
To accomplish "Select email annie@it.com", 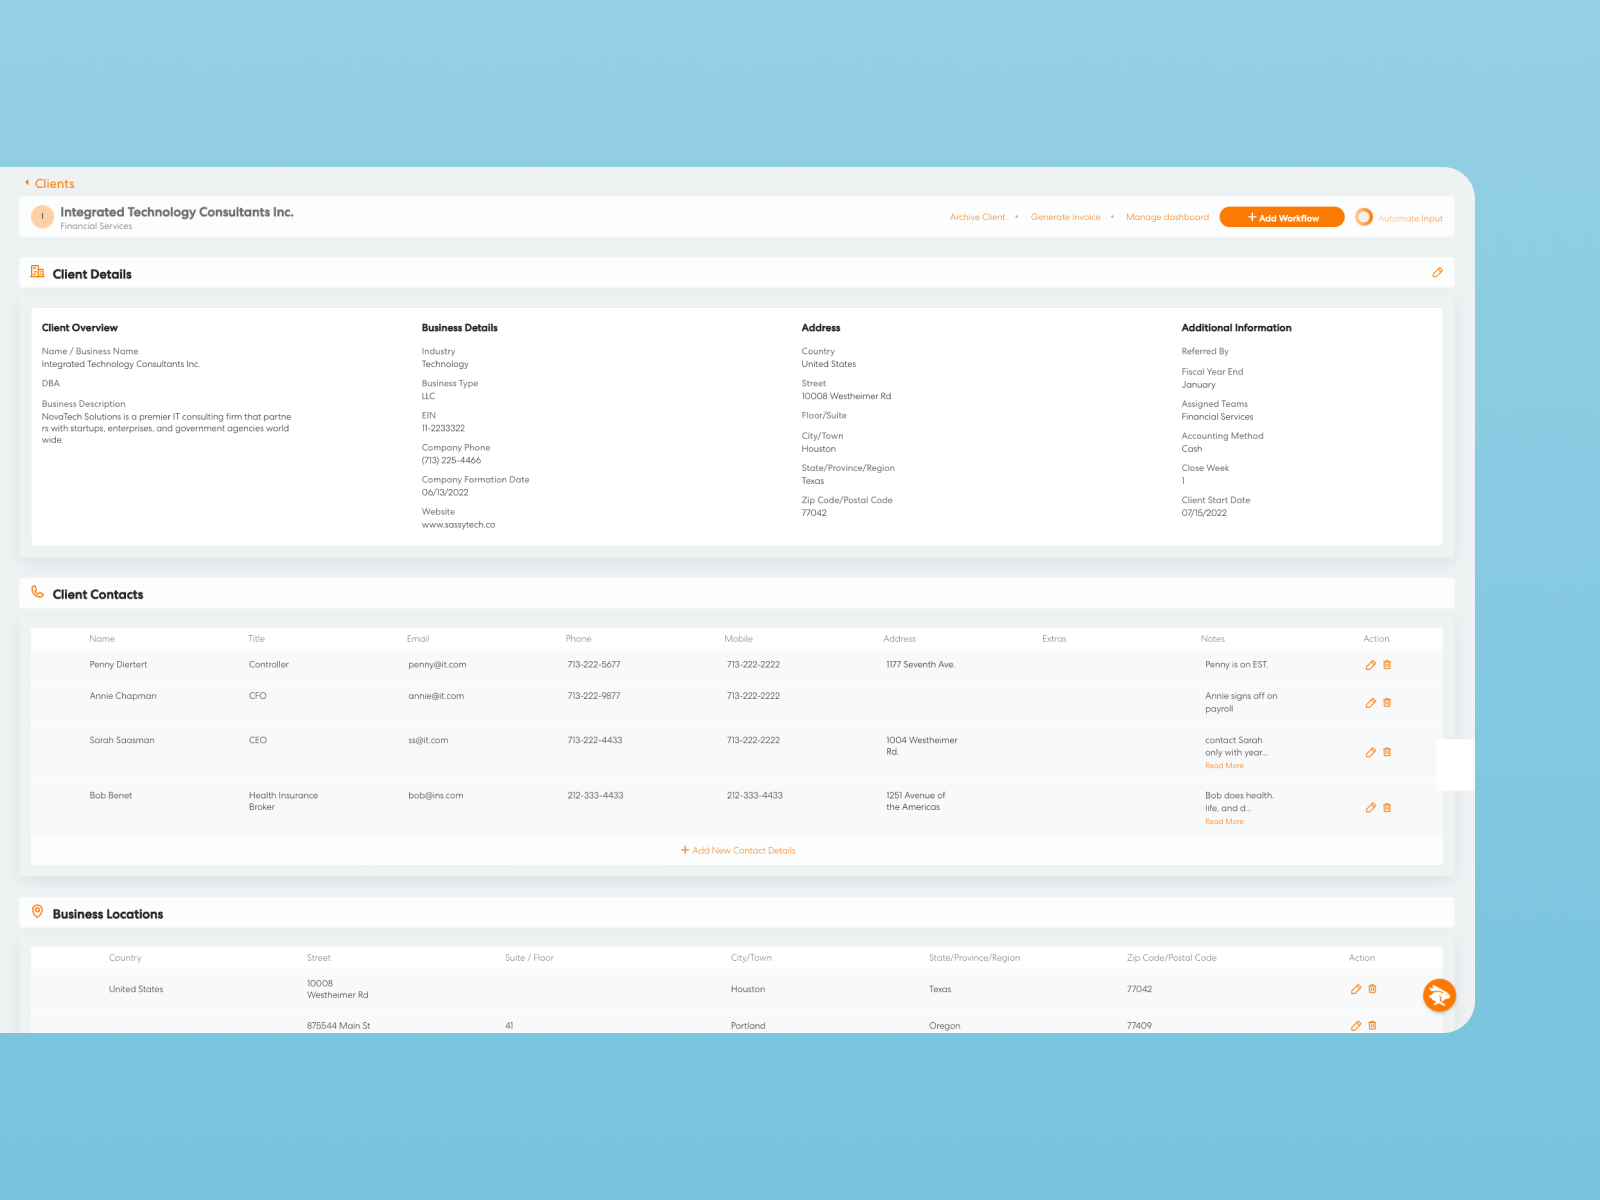I will click(x=436, y=696).
